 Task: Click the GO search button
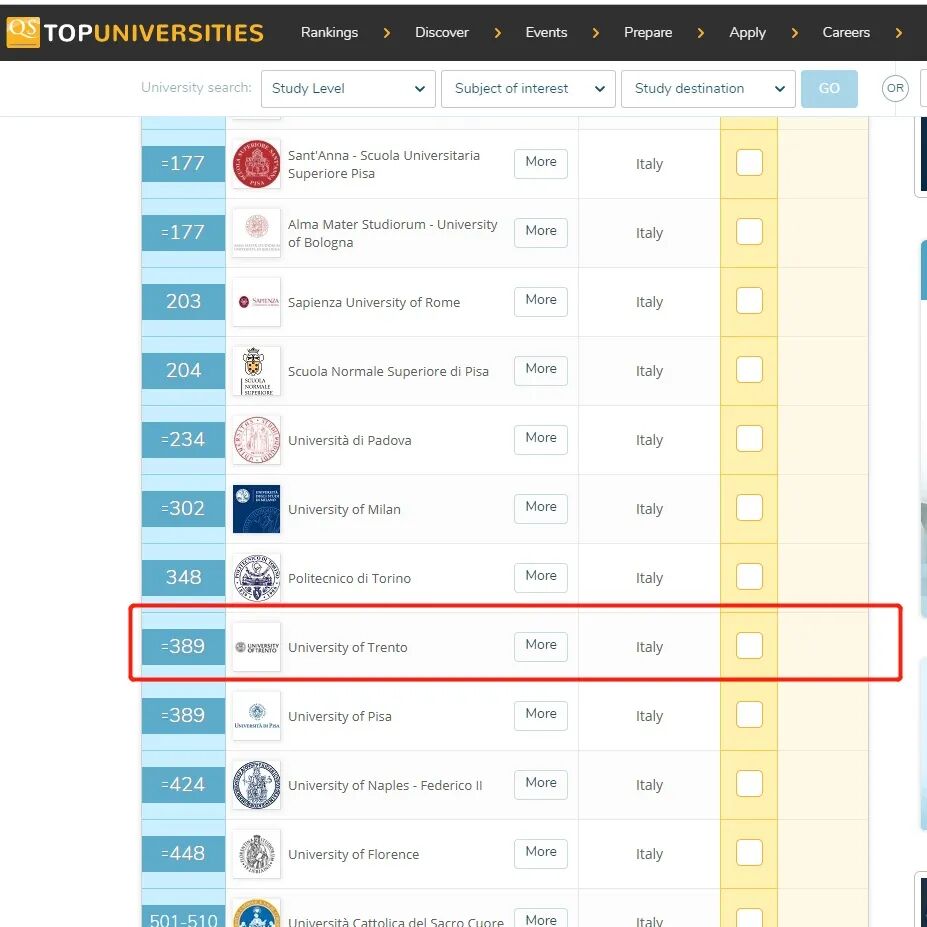pos(829,89)
